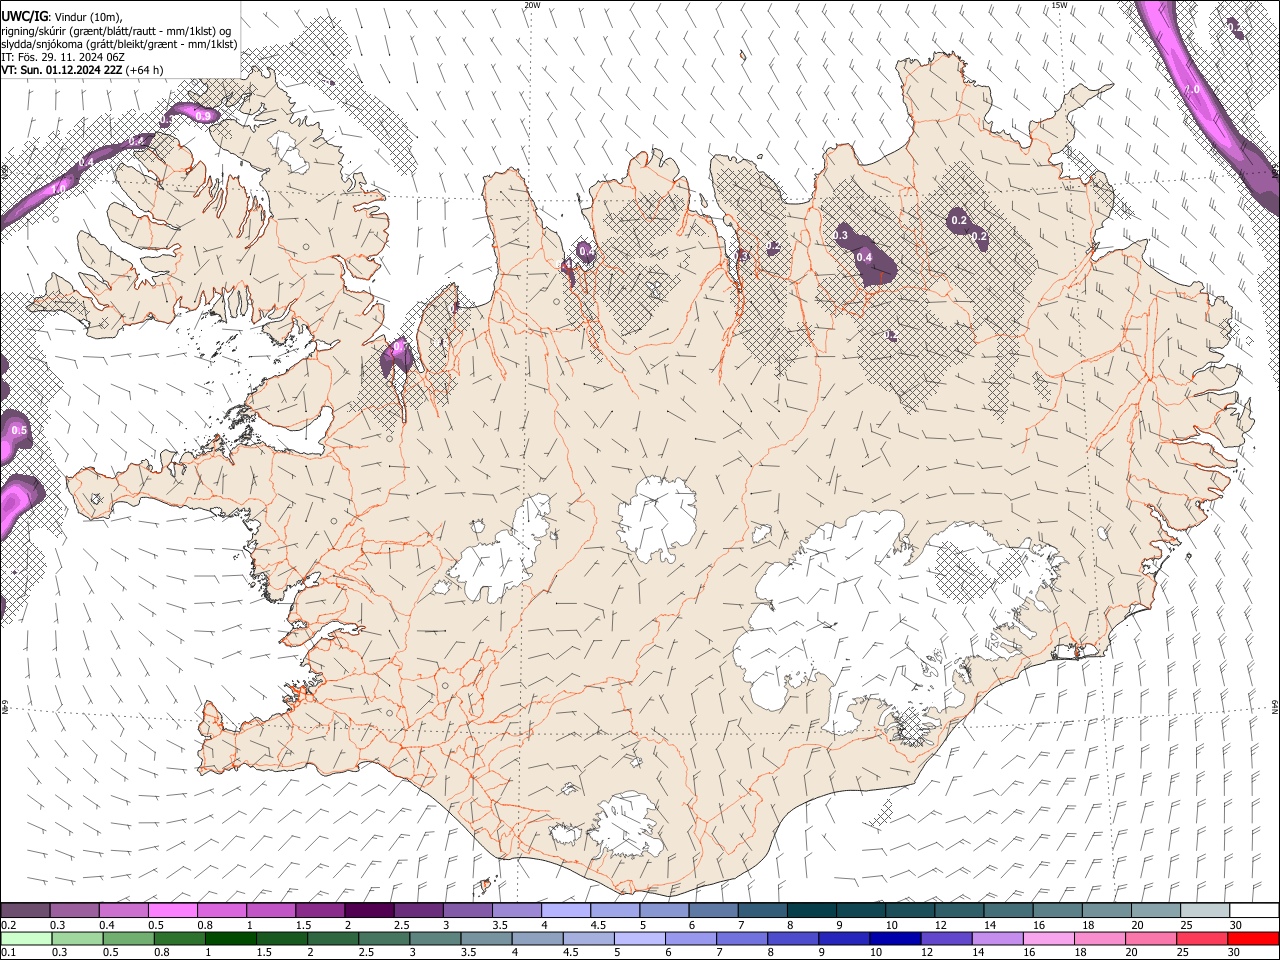The image size is (1280, 960).
Task: Click the lavender swatch between top-row 4 and 4.5
Action: point(565,911)
